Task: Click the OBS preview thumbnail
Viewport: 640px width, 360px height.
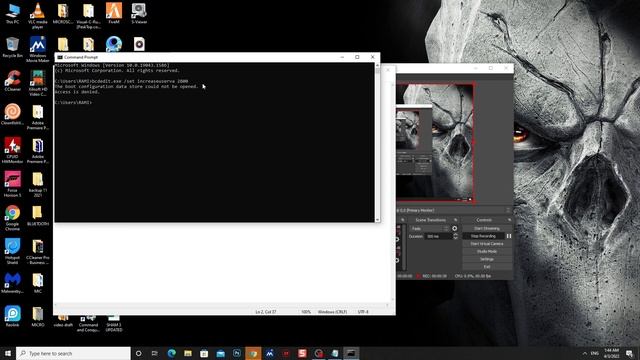Action: click(x=435, y=142)
